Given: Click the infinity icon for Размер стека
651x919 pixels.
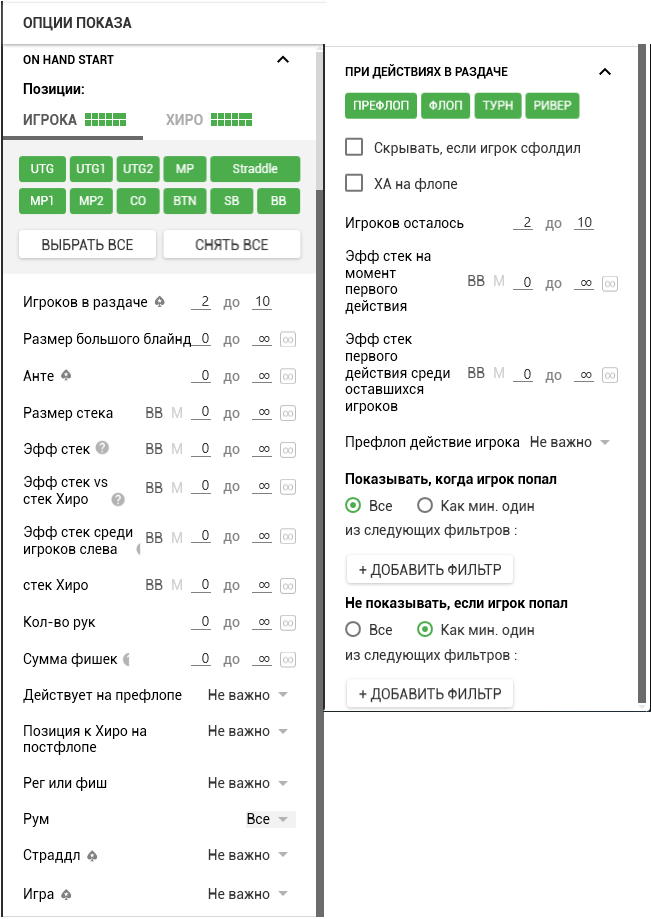Looking at the screenshot, I should pyautogui.click(x=288, y=413).
